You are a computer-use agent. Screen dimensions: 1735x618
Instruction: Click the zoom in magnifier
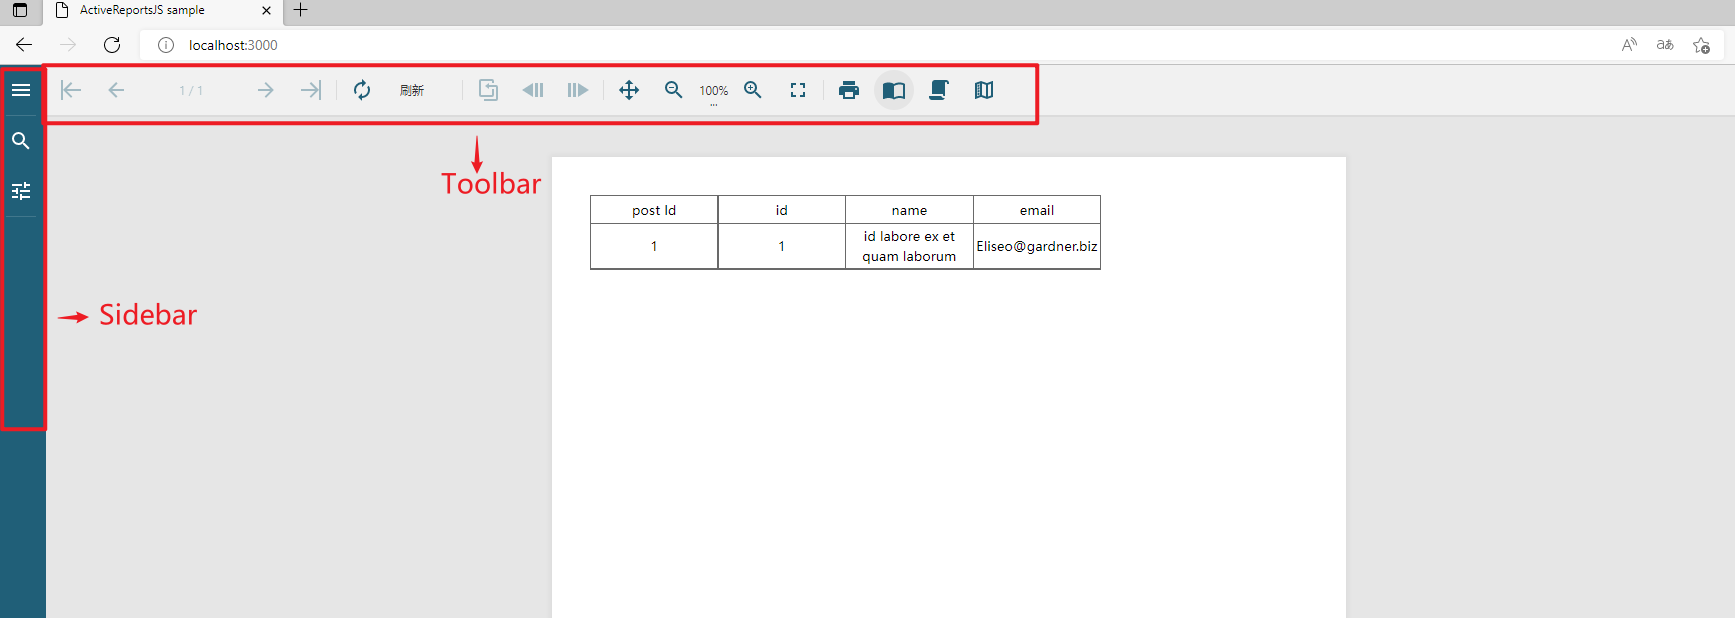753,90
